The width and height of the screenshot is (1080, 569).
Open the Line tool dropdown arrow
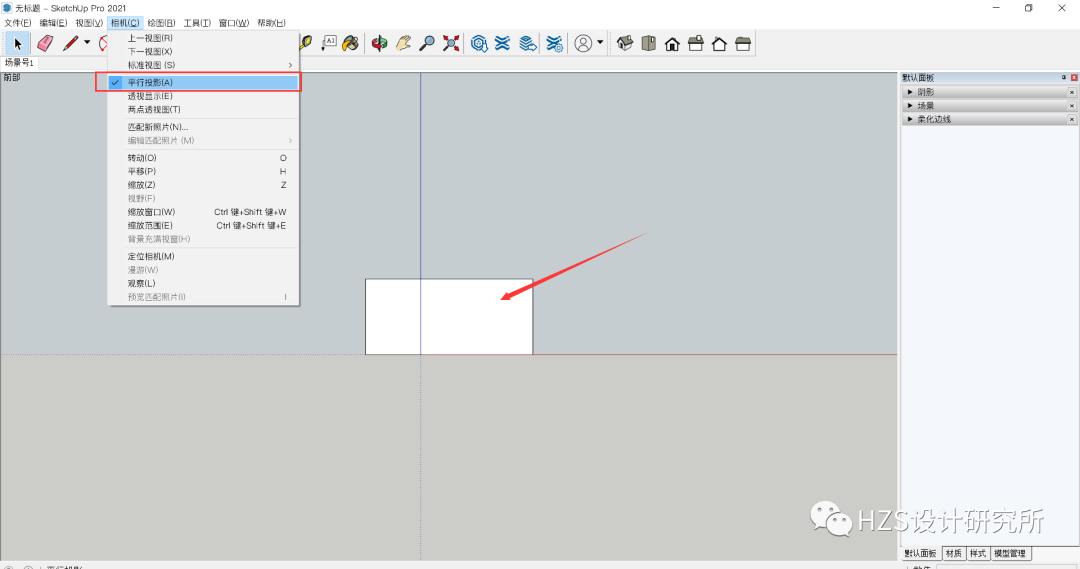pyautogui.click(x=87, y=43)
